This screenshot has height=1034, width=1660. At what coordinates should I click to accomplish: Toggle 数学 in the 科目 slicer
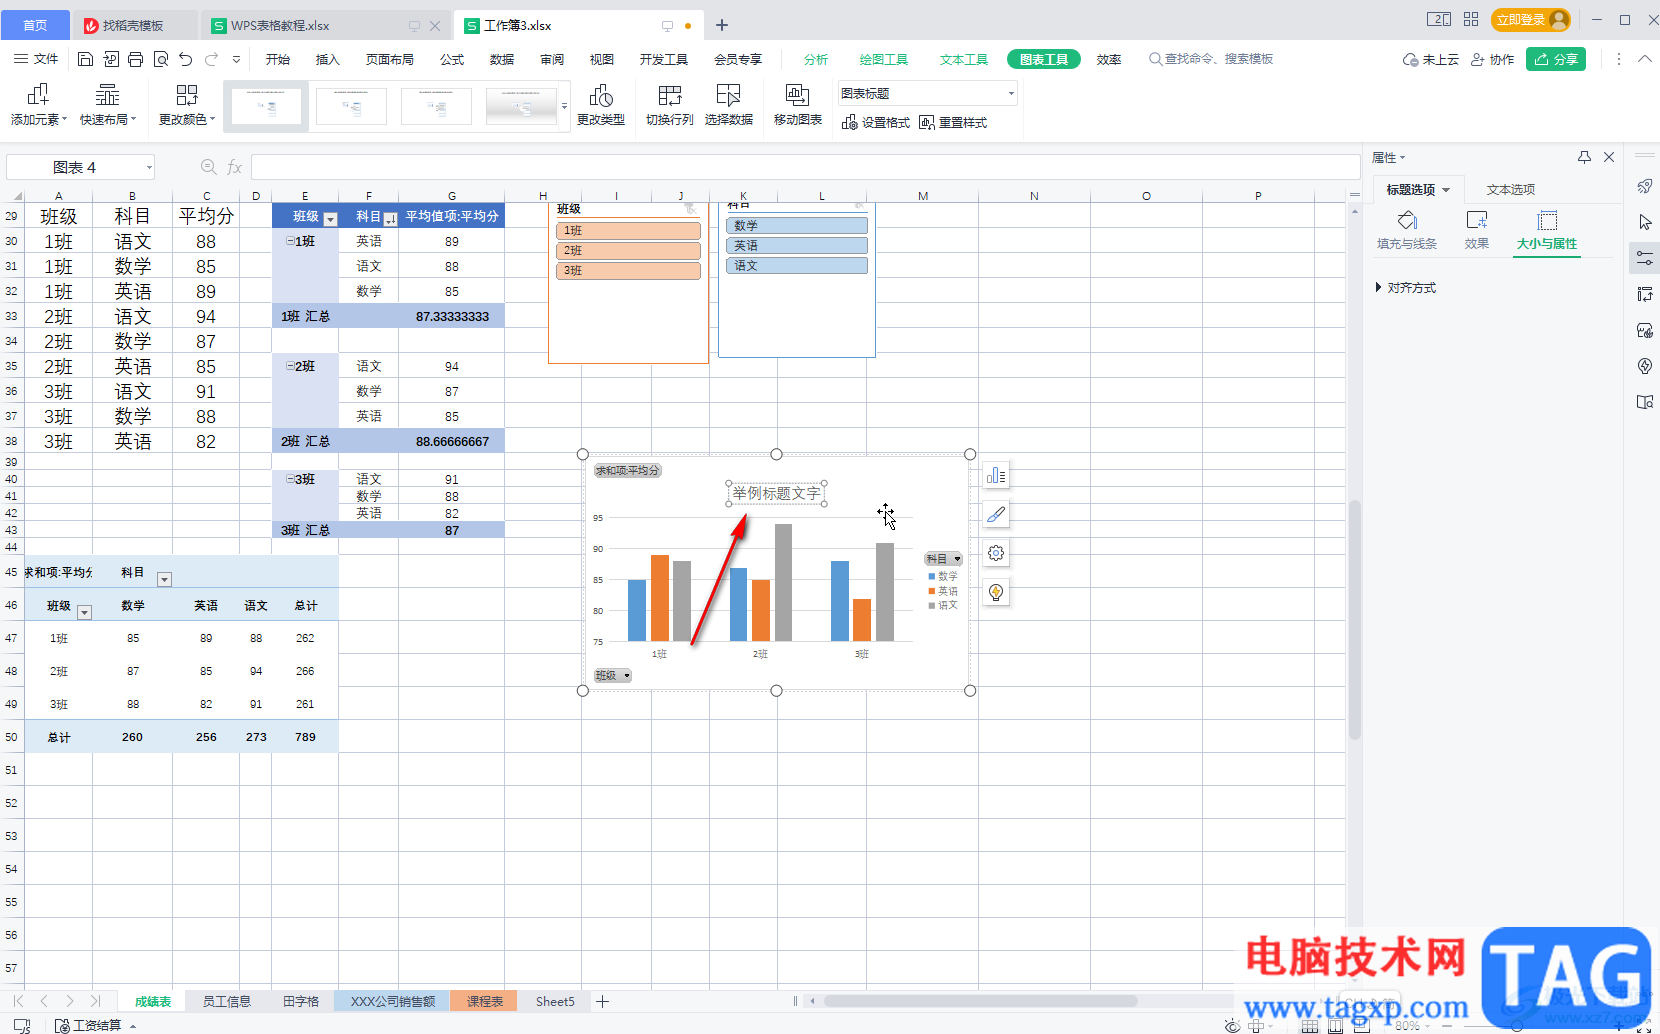pos(797,226)
